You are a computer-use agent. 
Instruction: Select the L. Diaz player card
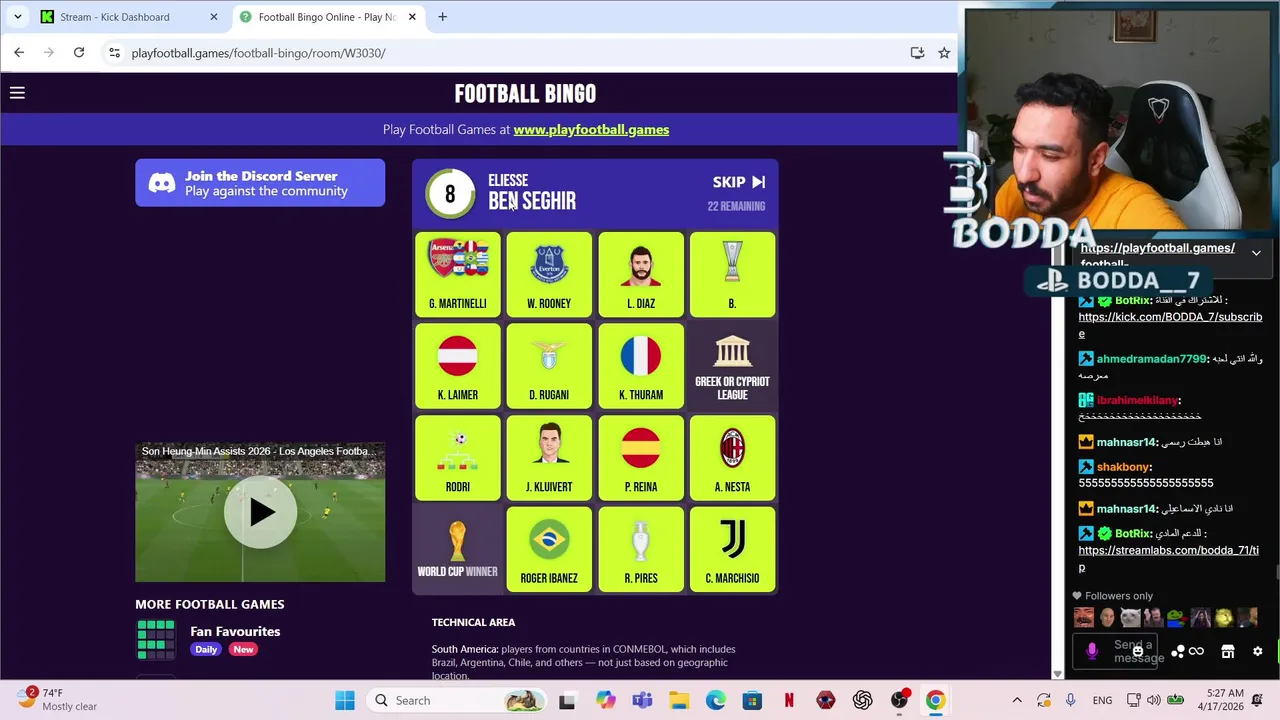point(641,274)
